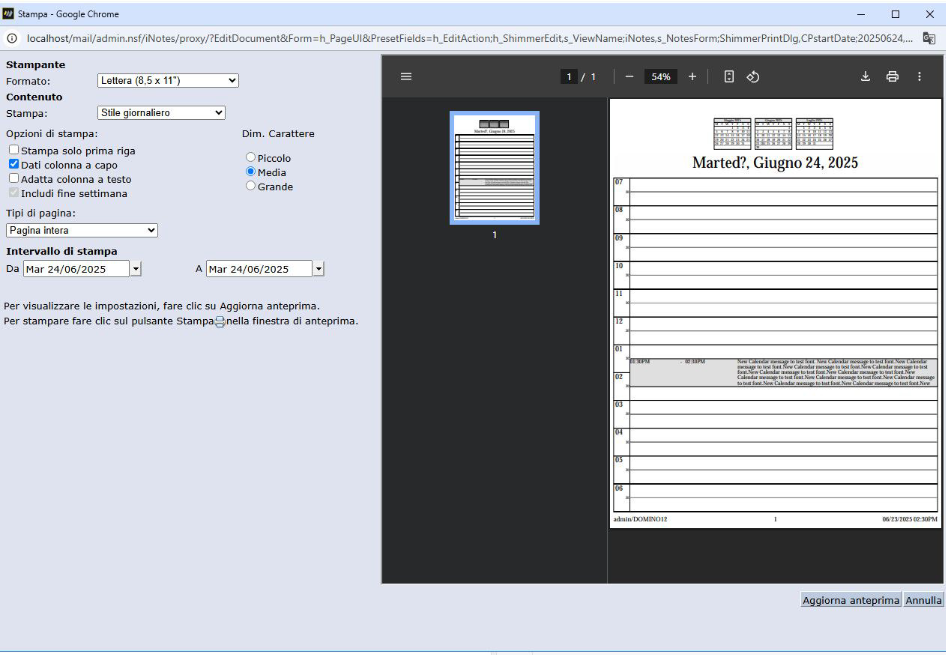Image resolution: width=946 pixels, height=655 pixels.
Task: Check 'Adatta colonna a testo' option
Action: pos(14,179)
